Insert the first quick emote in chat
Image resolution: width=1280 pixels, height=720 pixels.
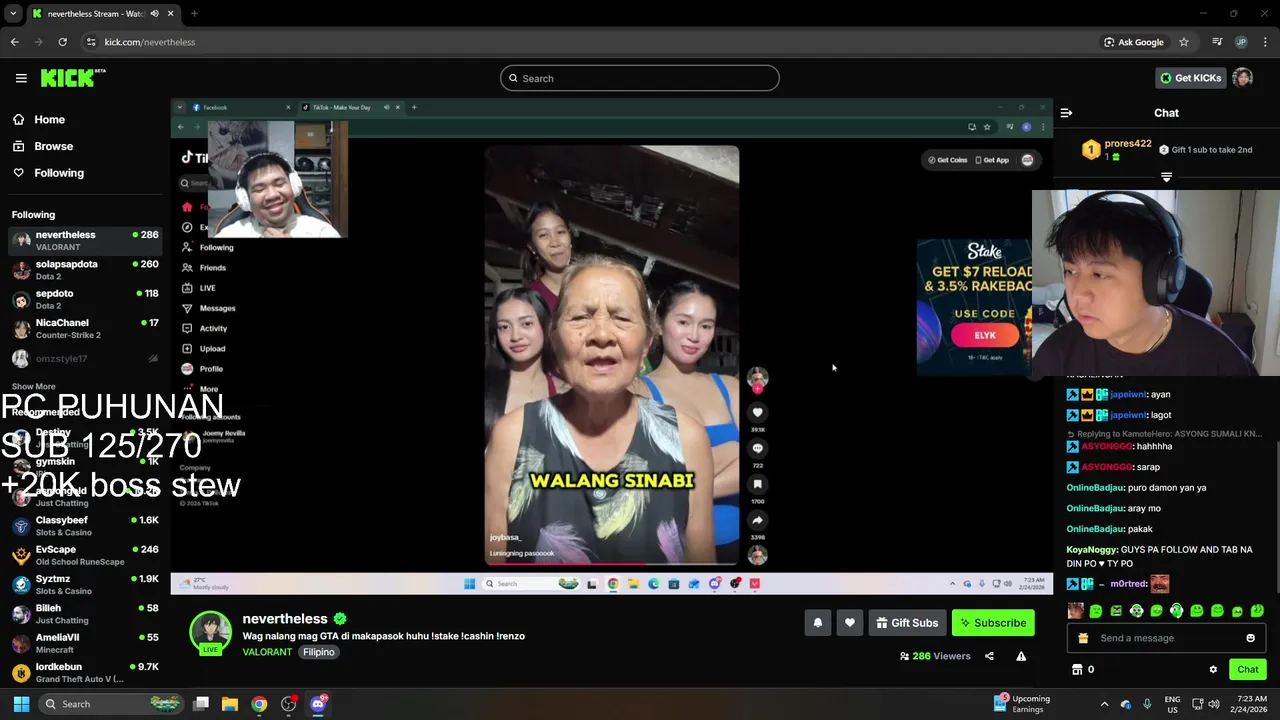pos(1075,611)
